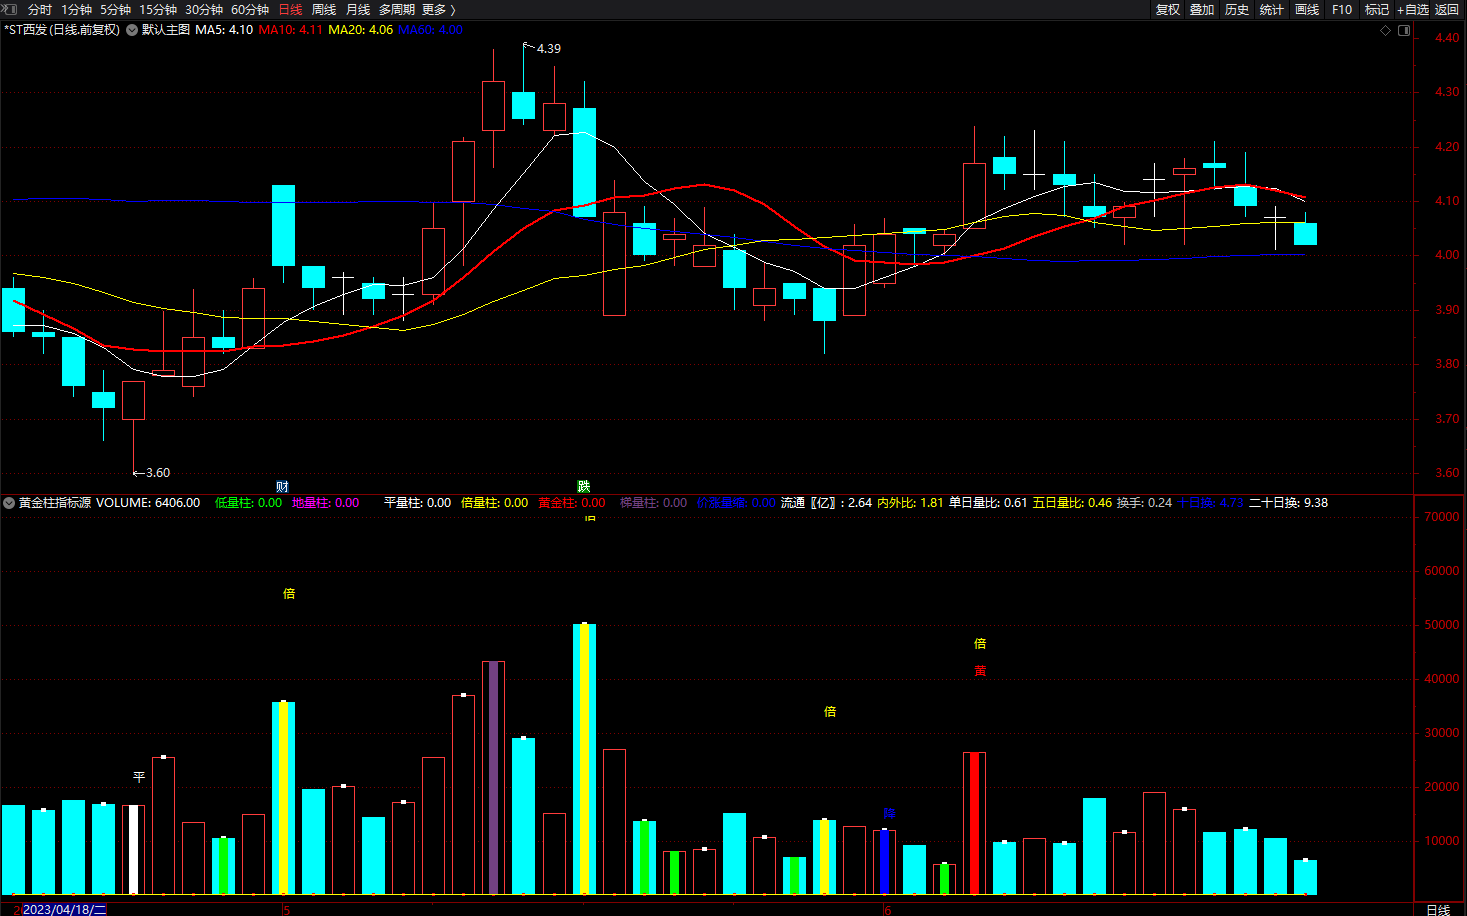The width and height of the screenshot is (1467, 916).
Task: Select the 分时 intraday tab
Action: point(40,10)
